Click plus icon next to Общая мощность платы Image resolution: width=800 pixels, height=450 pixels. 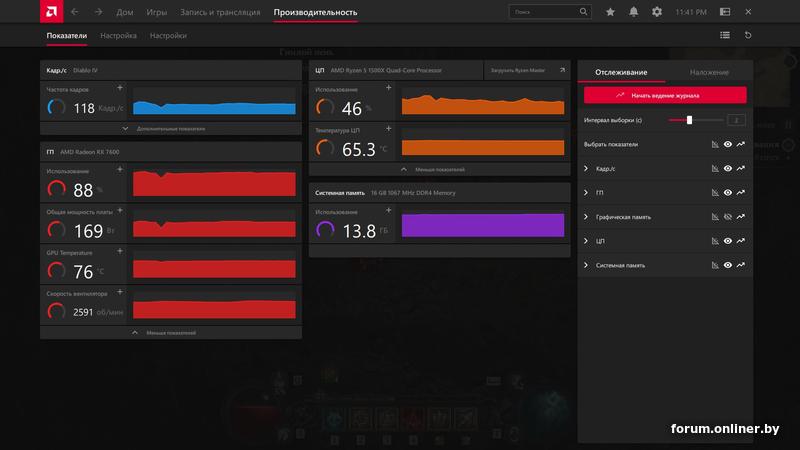coord(120,210)
